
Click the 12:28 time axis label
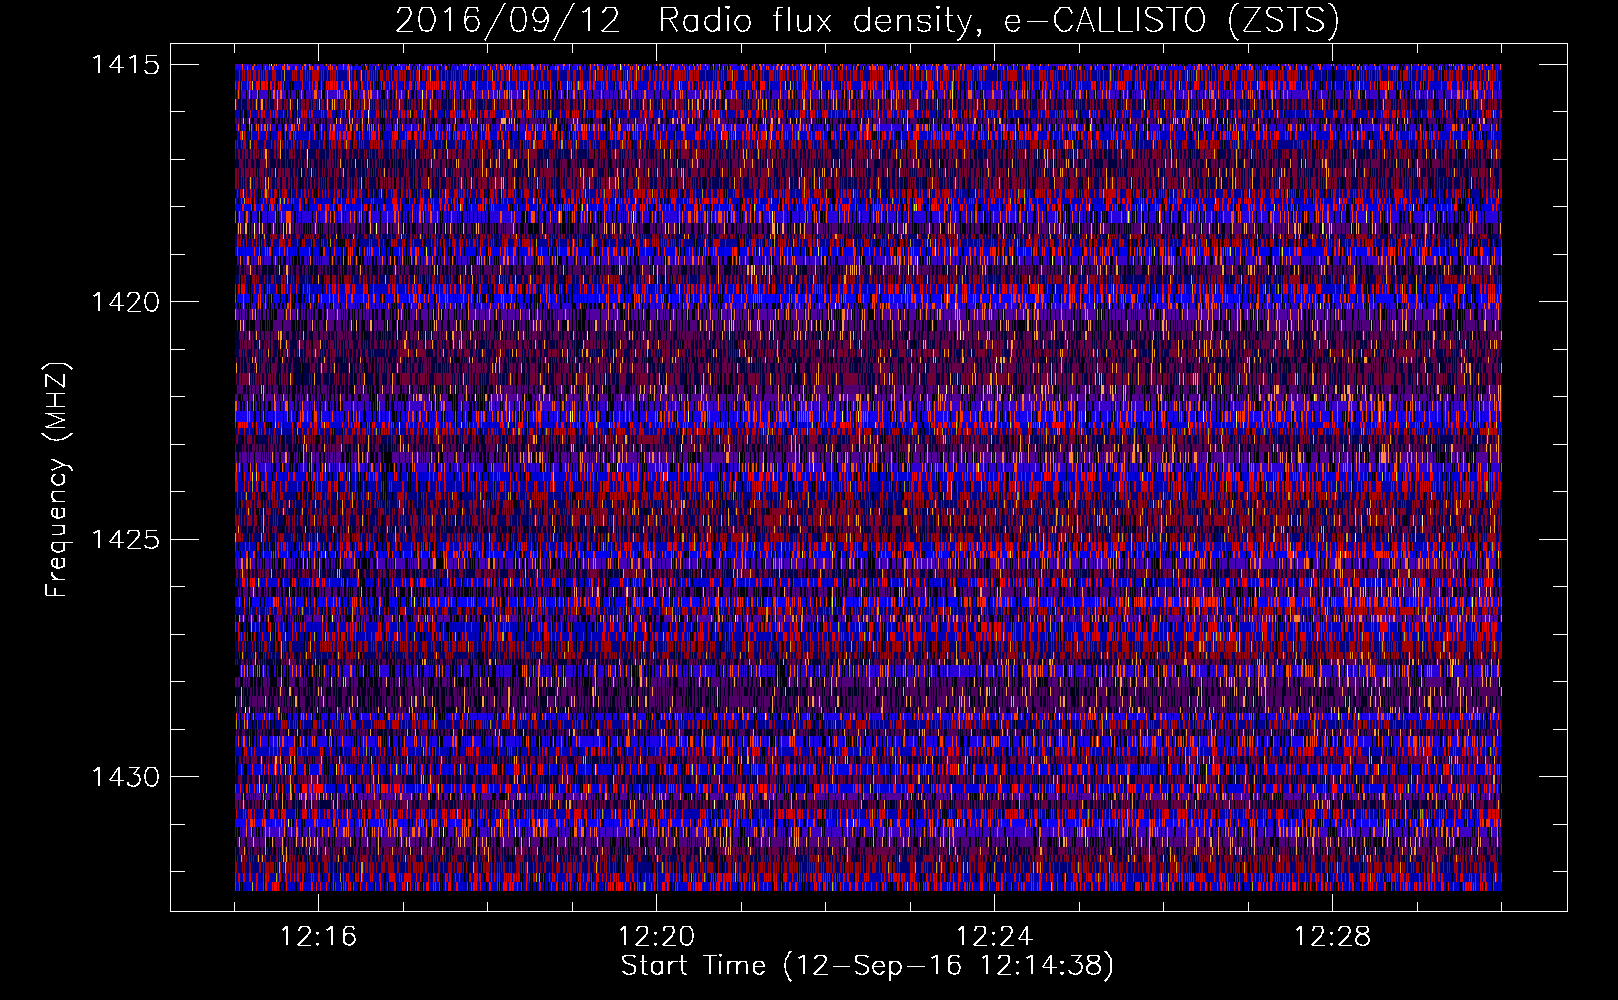[x=1332, y=937]
